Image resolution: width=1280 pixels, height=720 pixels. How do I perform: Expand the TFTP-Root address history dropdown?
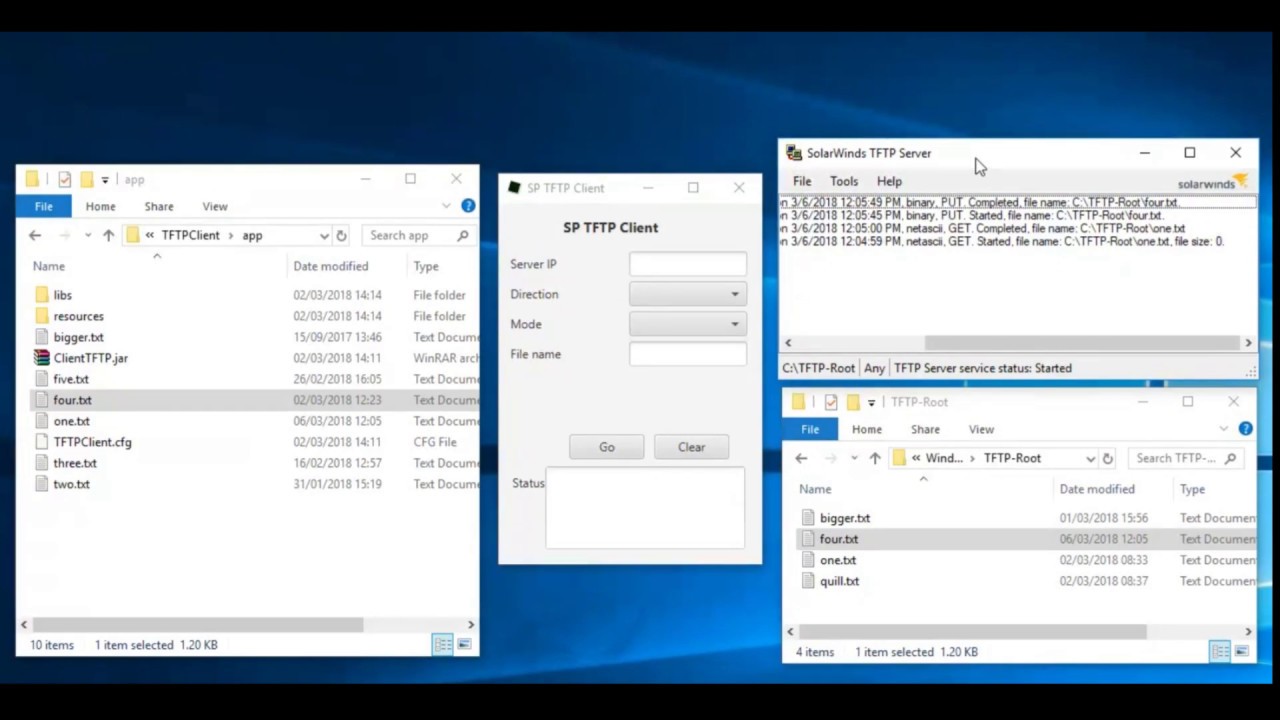1090,458
